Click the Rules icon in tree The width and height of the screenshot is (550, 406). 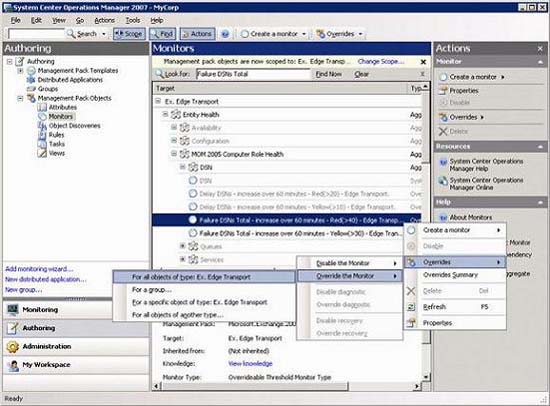42,135
